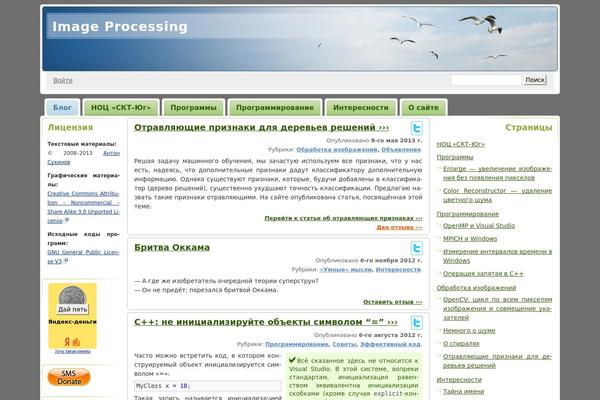The height and width of the screenshot is (400, 600).
Task: Open Операция запятая в C++ link
Action: coord(483,274)
